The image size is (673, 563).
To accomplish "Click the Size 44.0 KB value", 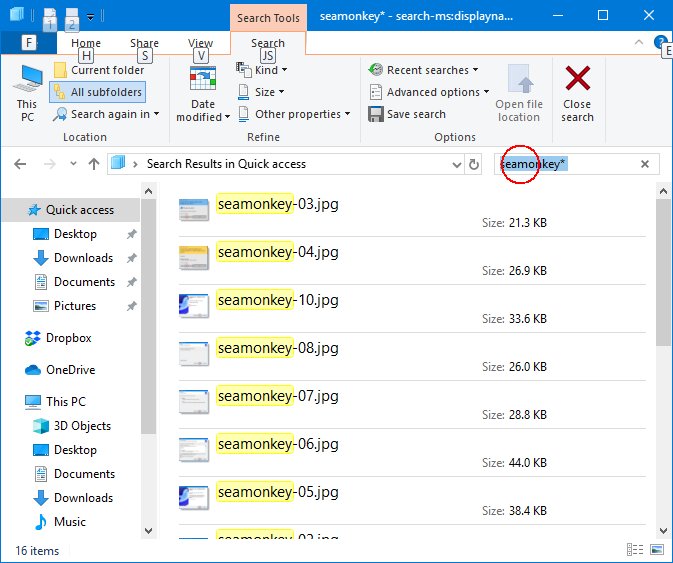I will [527, 463].
